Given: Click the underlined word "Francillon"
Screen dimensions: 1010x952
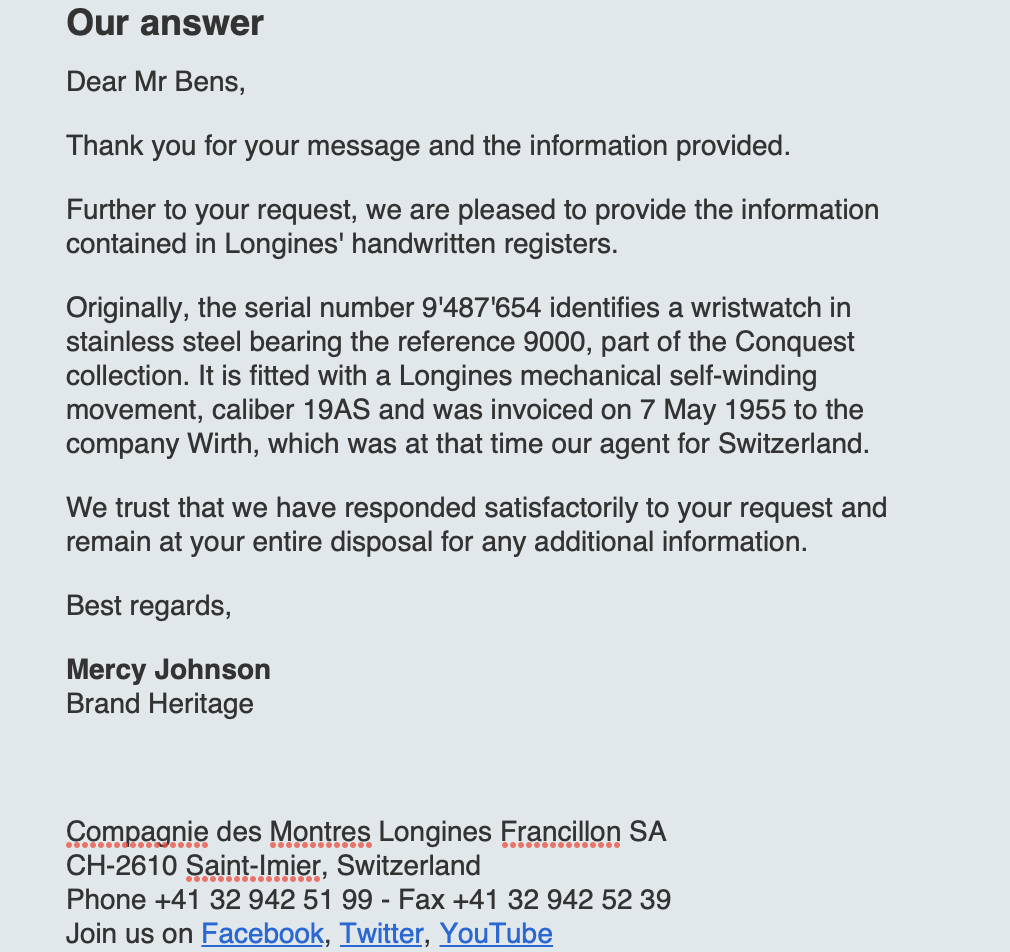Looking at the screenshot, I should [x=560, y=832].
